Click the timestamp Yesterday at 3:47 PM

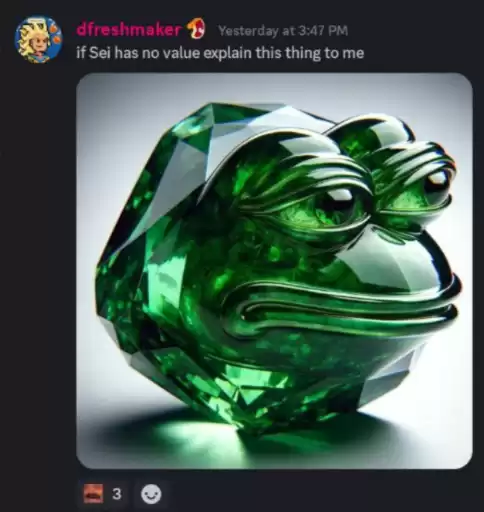coord(283,31)
